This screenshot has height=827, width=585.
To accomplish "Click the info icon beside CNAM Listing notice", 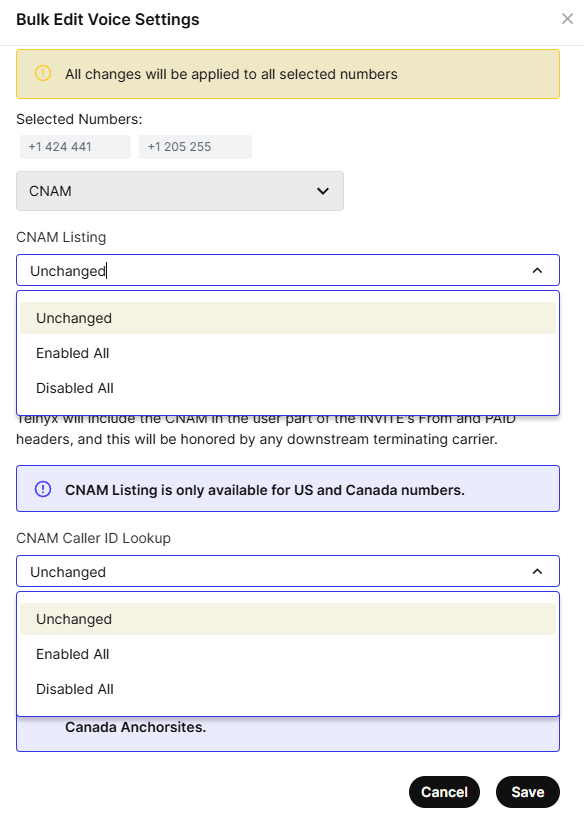I will [x=43, y=489].
